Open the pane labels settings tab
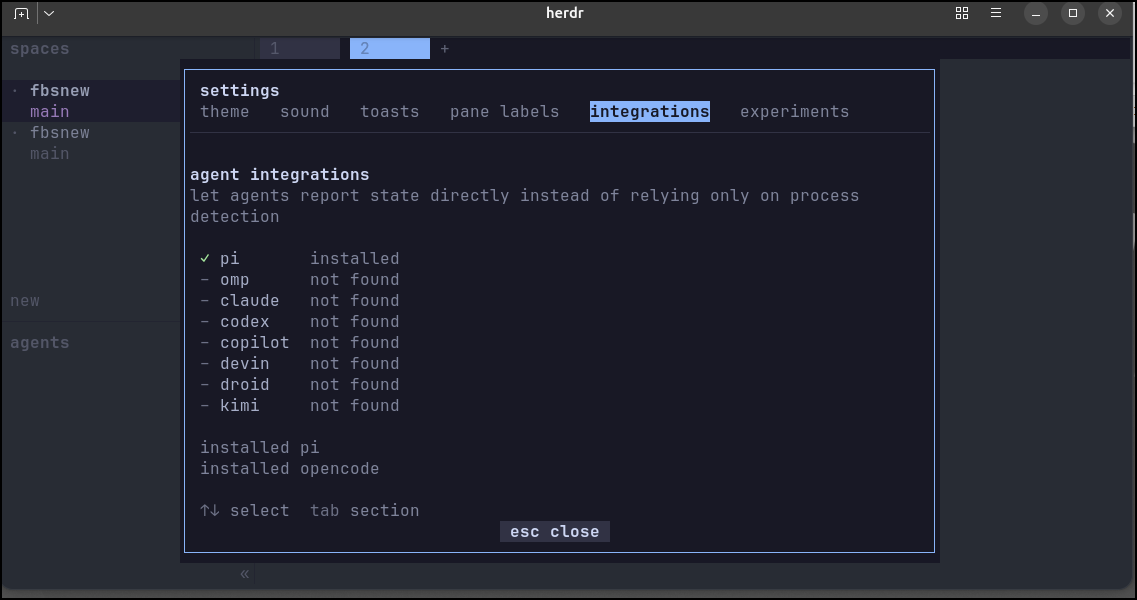This screenshot has width=1137, height=600. click(504, 112)
